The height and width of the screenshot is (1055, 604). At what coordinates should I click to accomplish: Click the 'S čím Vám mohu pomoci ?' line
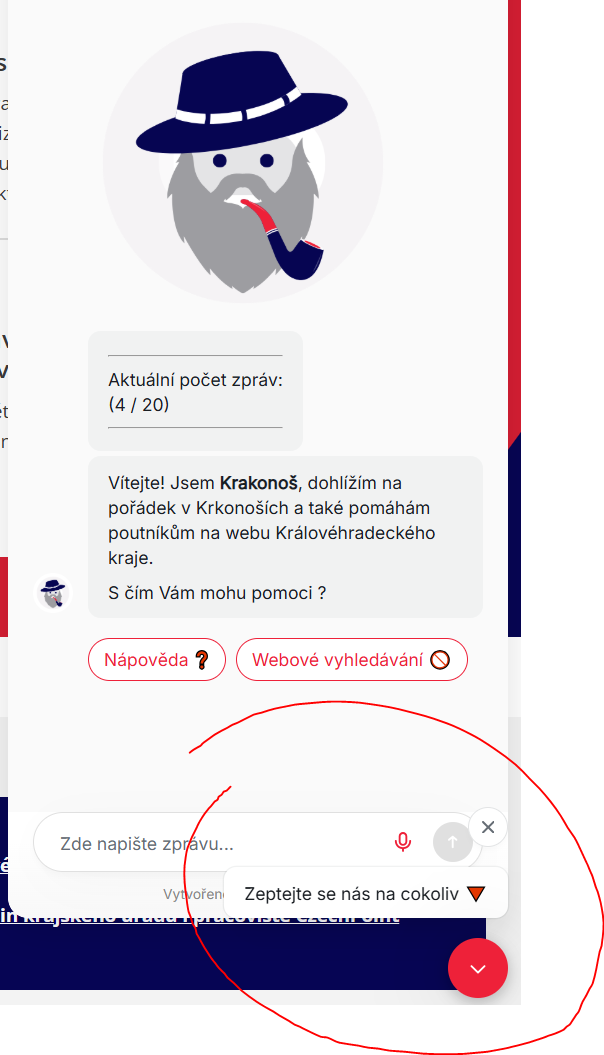[217, 593]
